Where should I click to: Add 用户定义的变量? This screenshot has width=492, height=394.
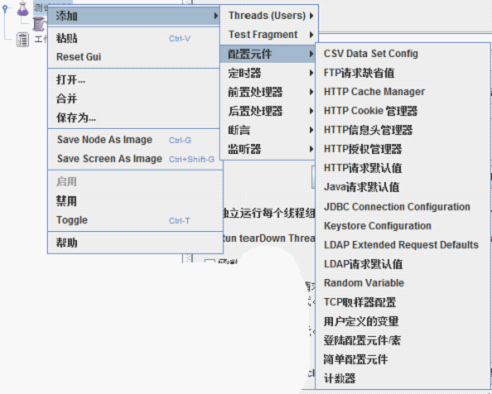coord(403,321)
